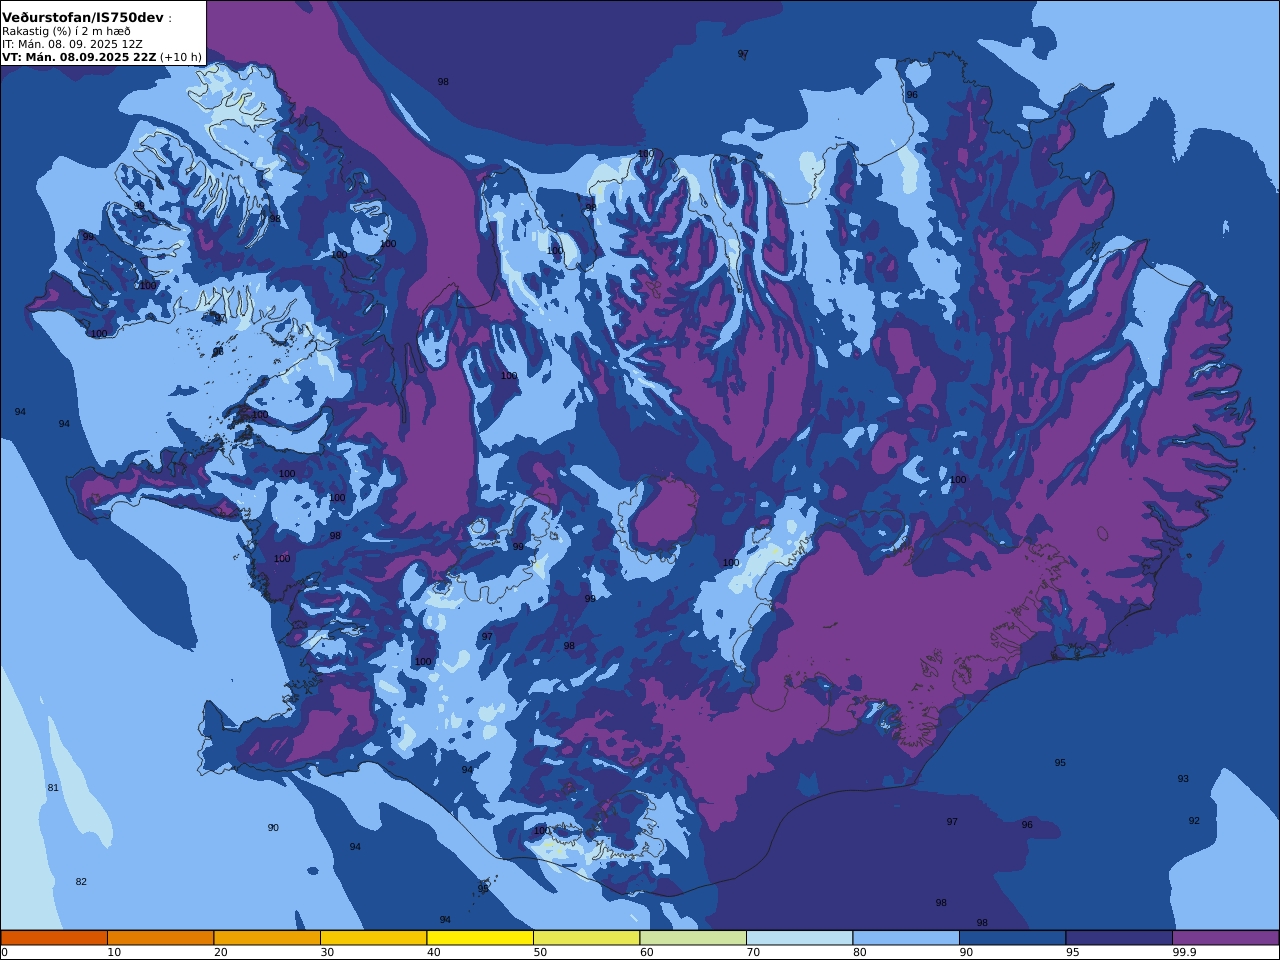Viewport: 1280px width, 960px height.
Task: Click the title text "Veðurstofan/IS750dev"
Action: 83,18
